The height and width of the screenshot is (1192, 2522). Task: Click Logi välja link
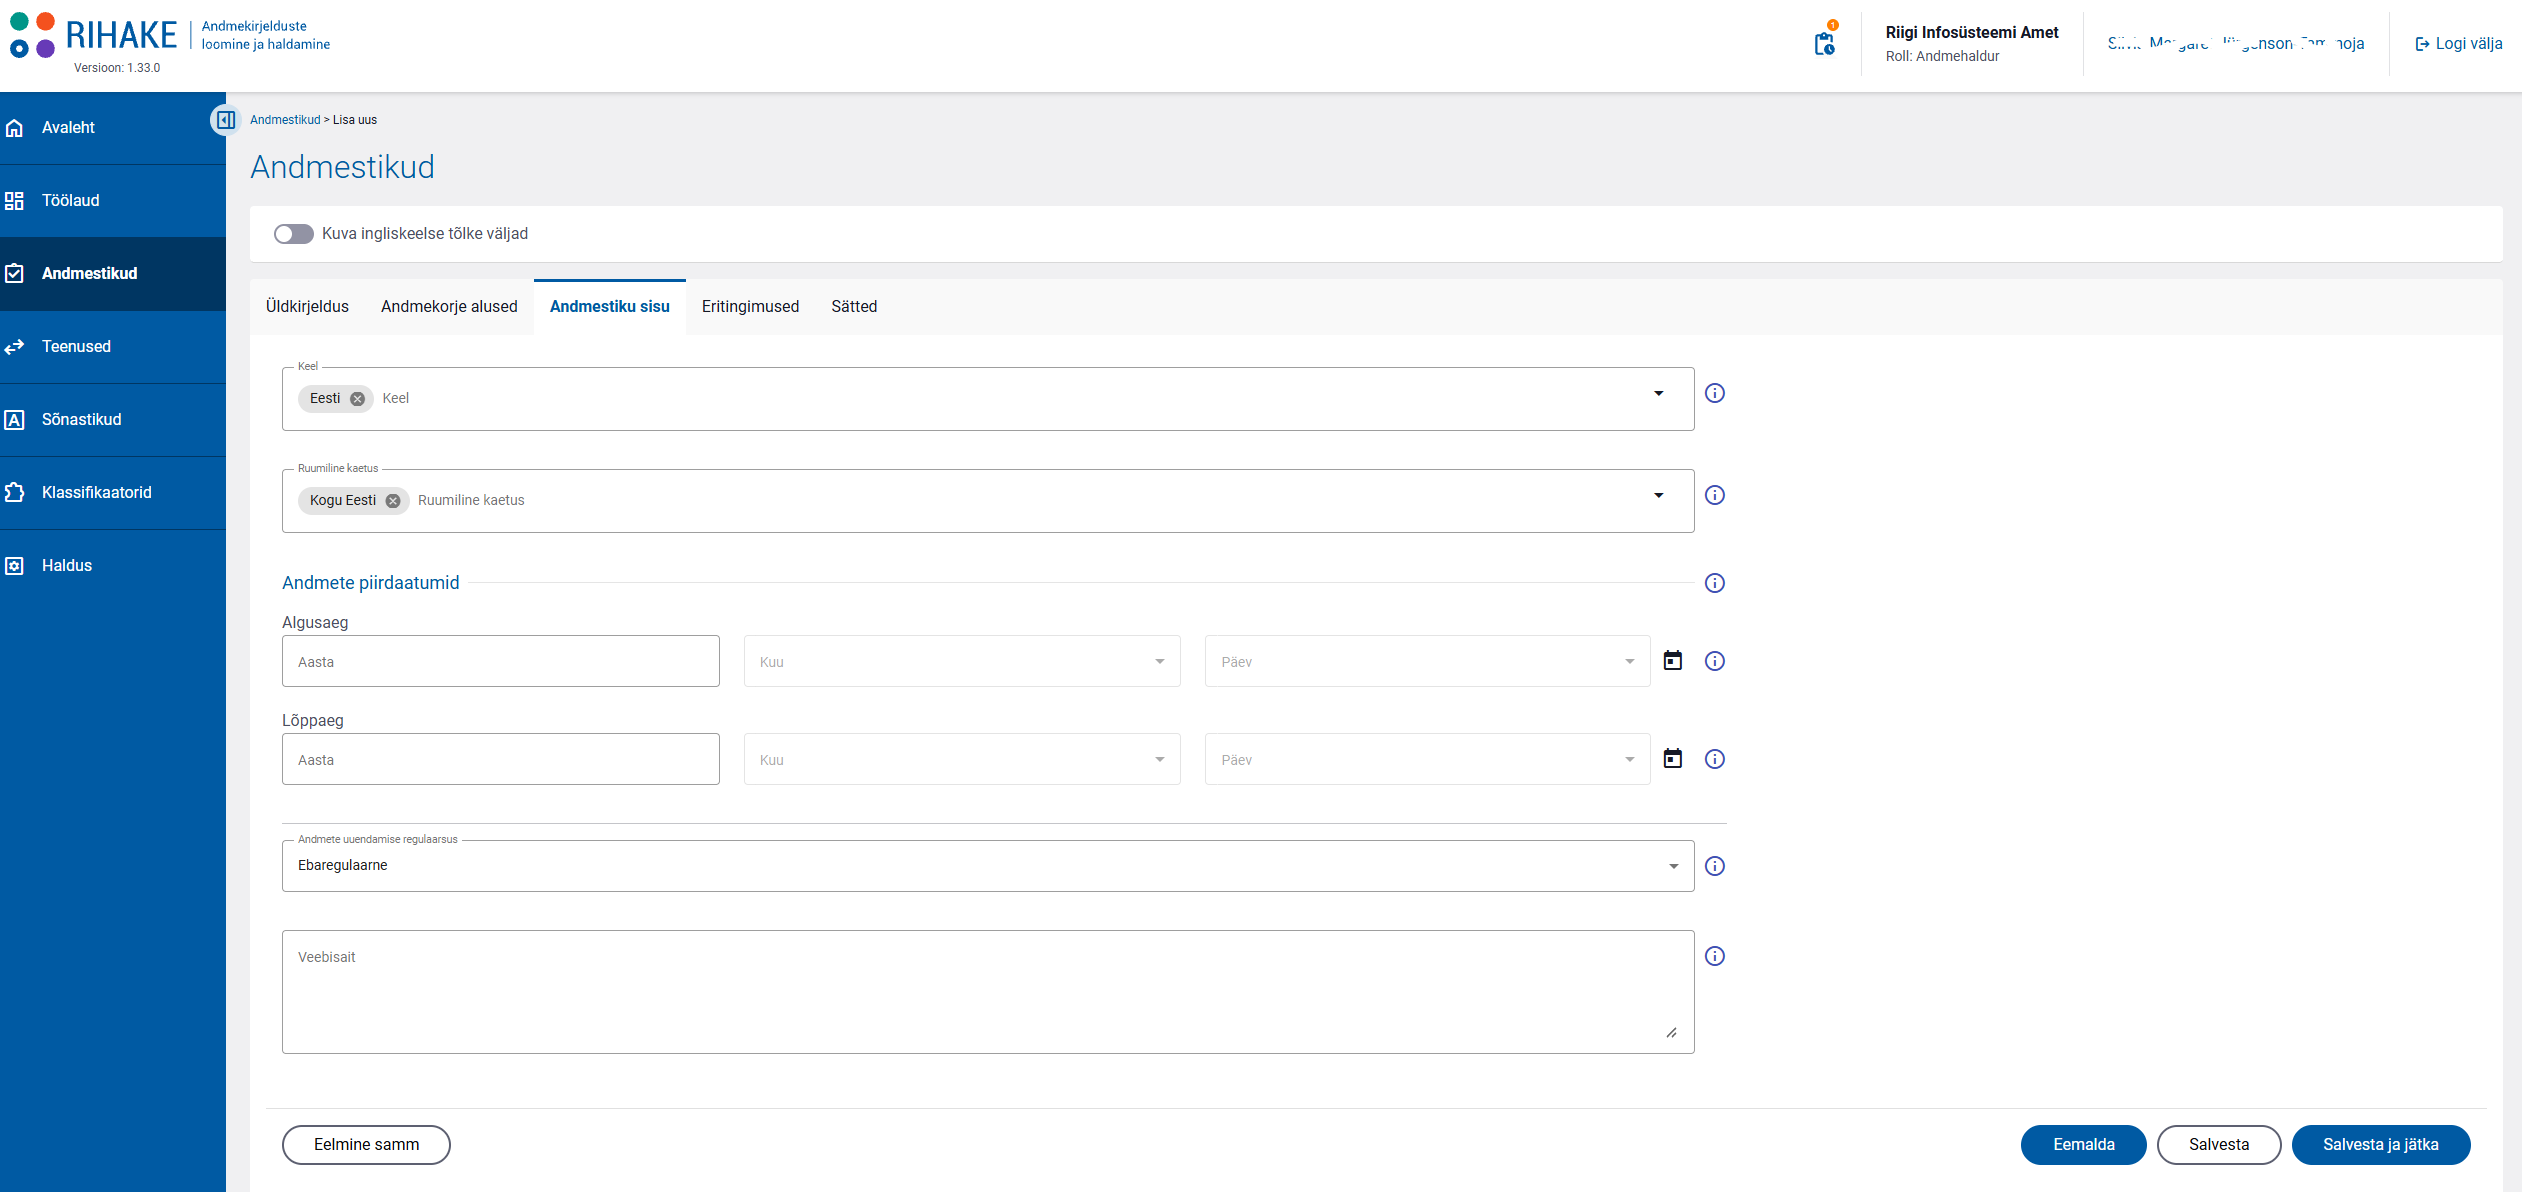[2458, 44]
